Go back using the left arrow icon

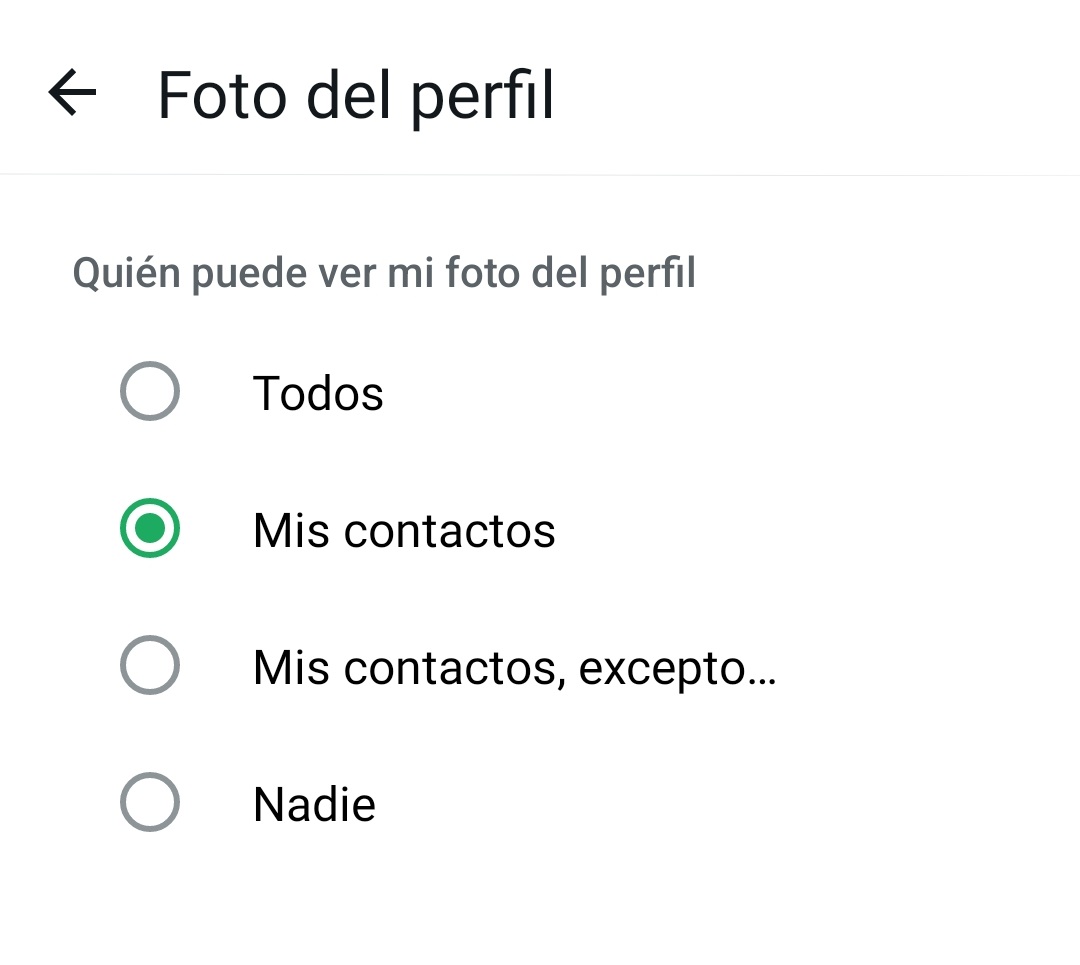point(72,92)
